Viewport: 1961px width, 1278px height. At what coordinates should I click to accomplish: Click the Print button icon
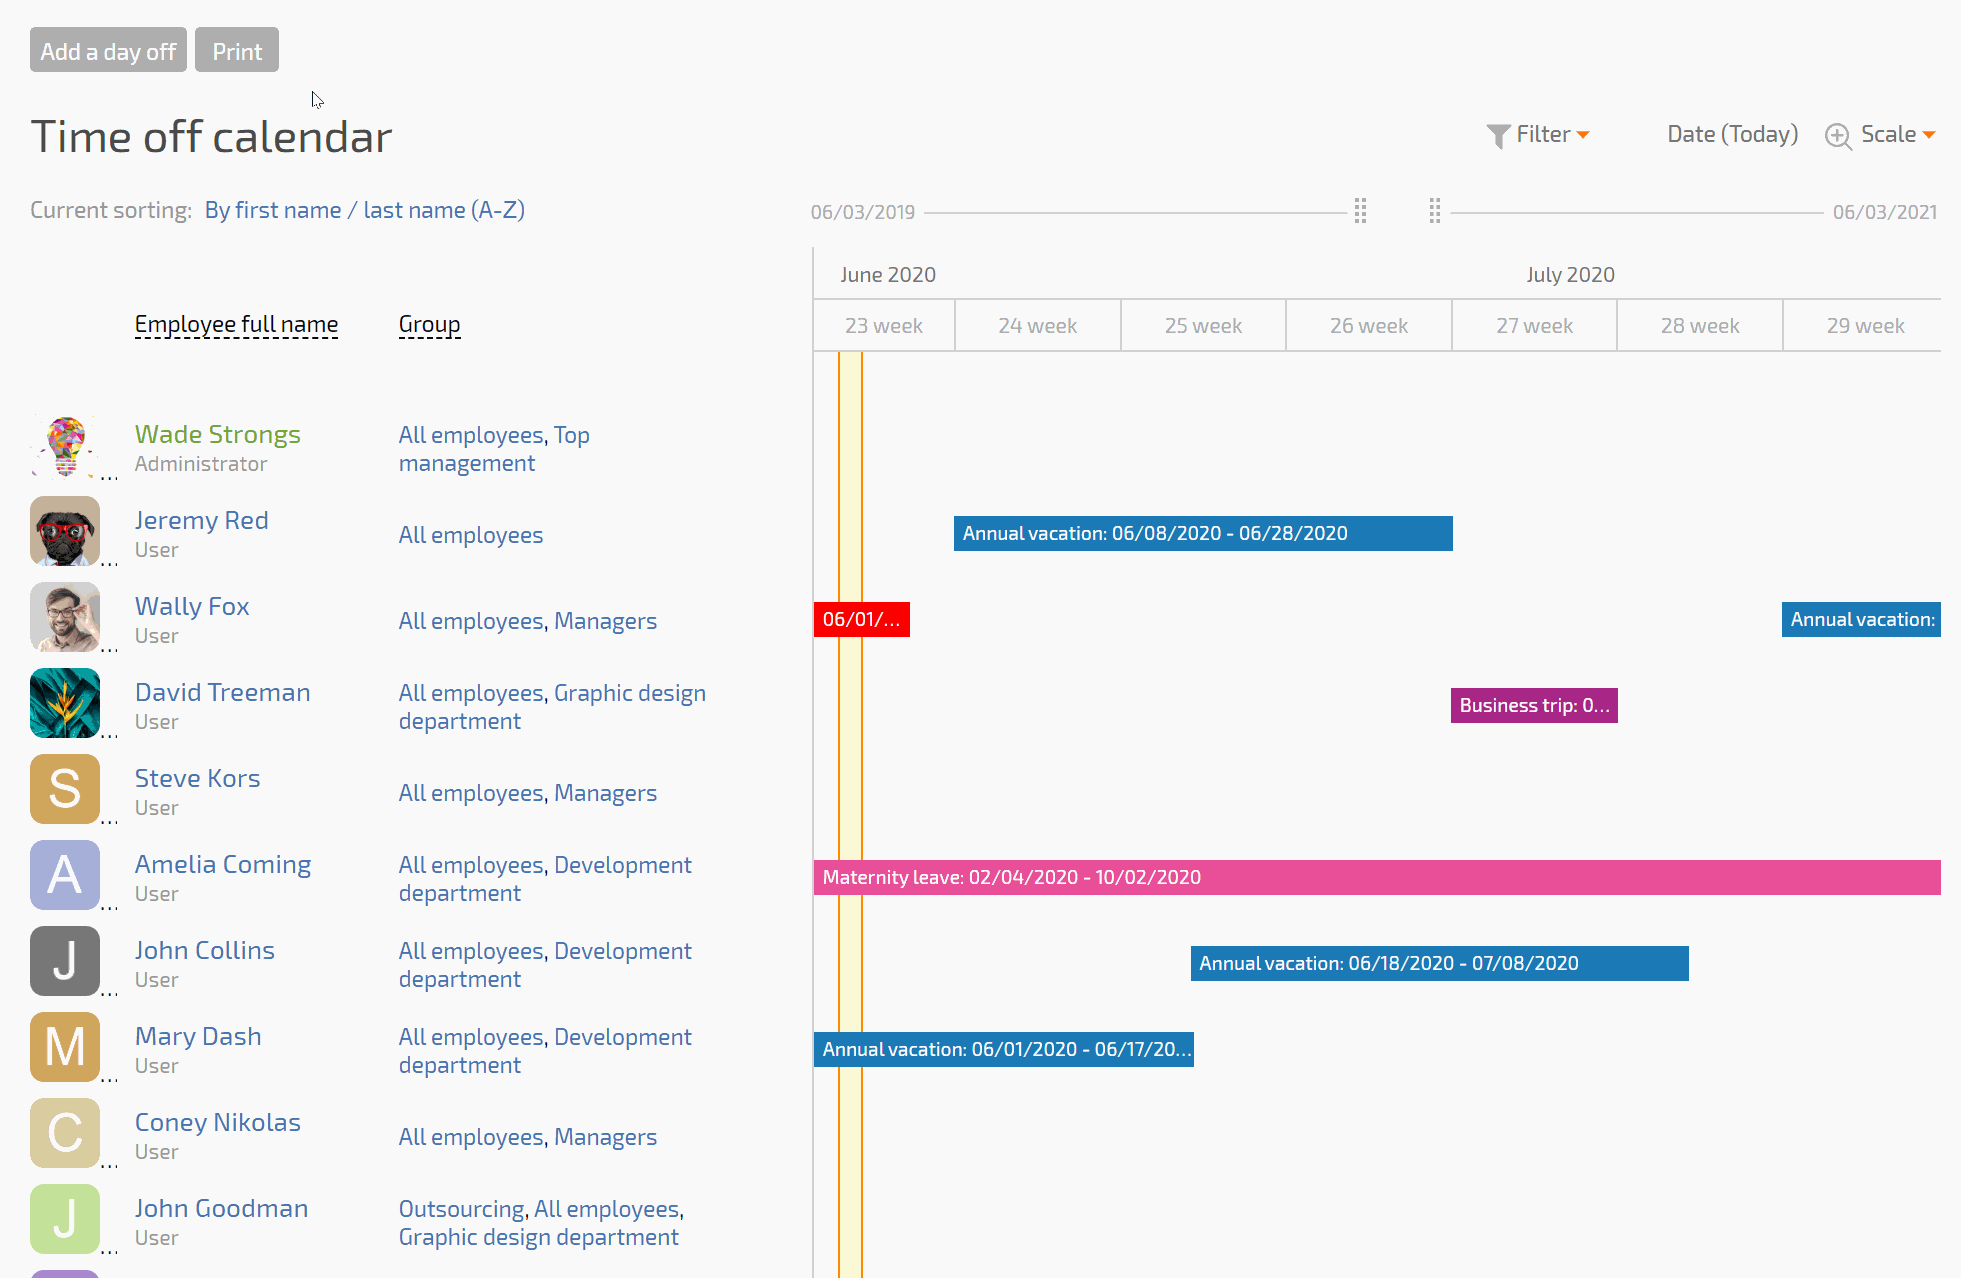pos(236,50)
